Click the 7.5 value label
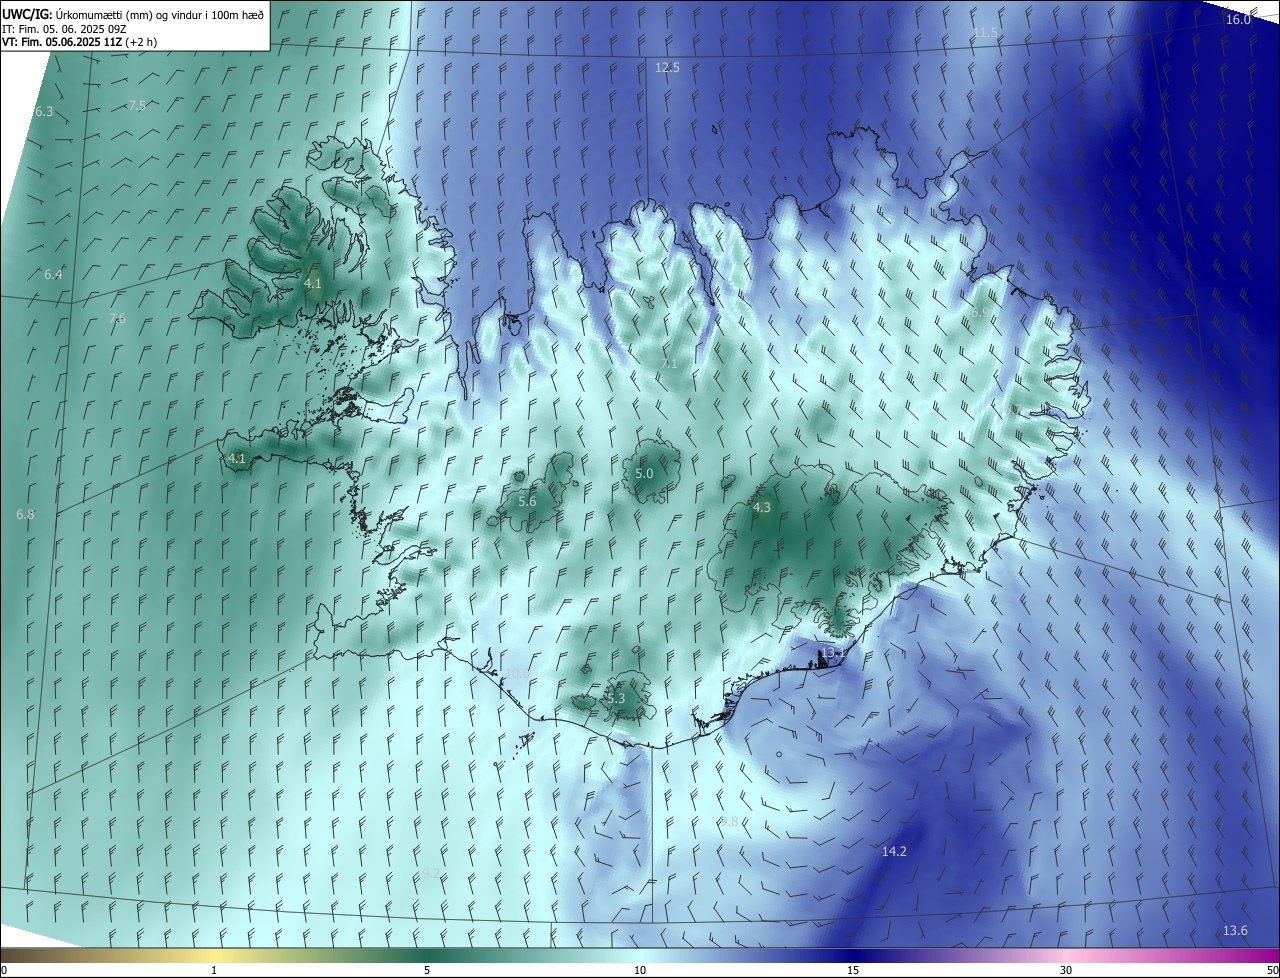 (x=137, y=106)
